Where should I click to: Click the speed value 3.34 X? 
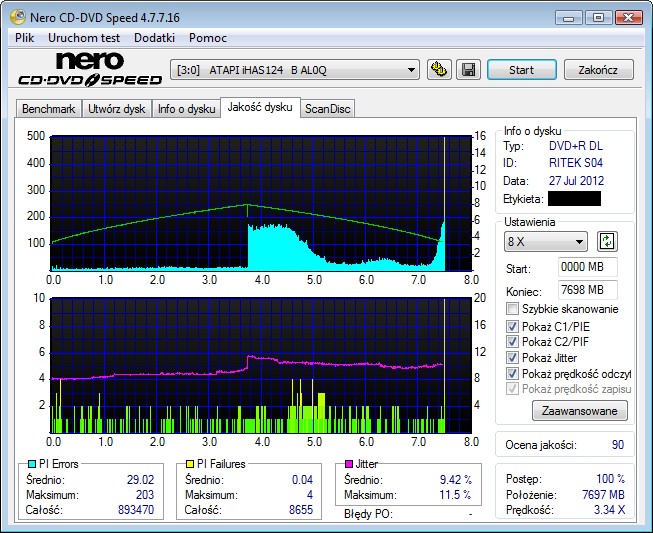point(609,510)
